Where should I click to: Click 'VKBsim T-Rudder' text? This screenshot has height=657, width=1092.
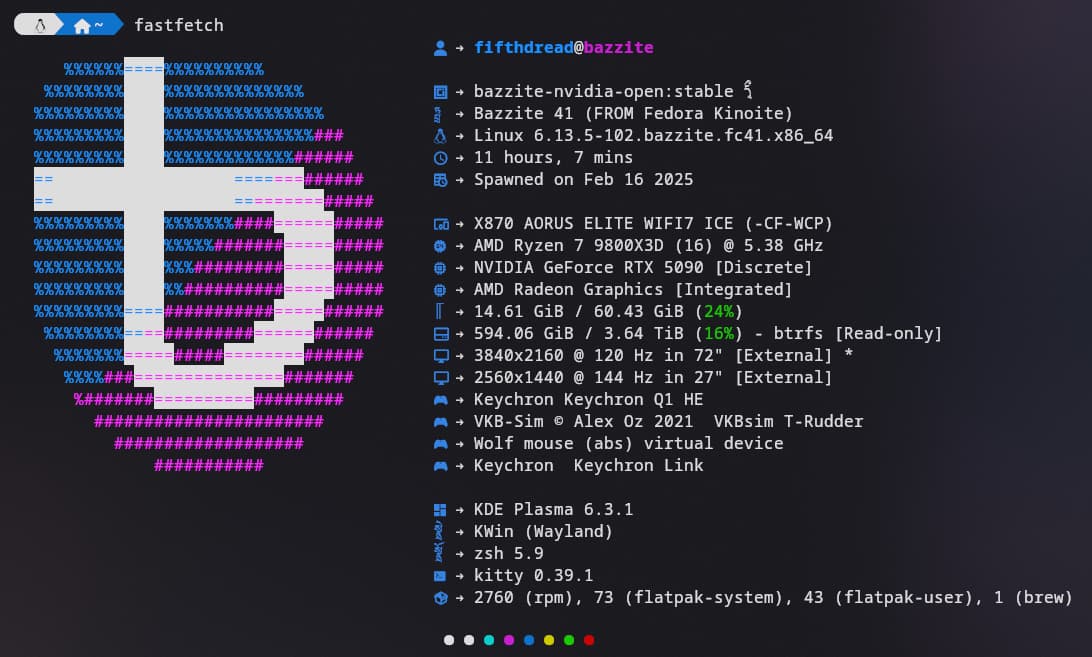tap(788, 421)
